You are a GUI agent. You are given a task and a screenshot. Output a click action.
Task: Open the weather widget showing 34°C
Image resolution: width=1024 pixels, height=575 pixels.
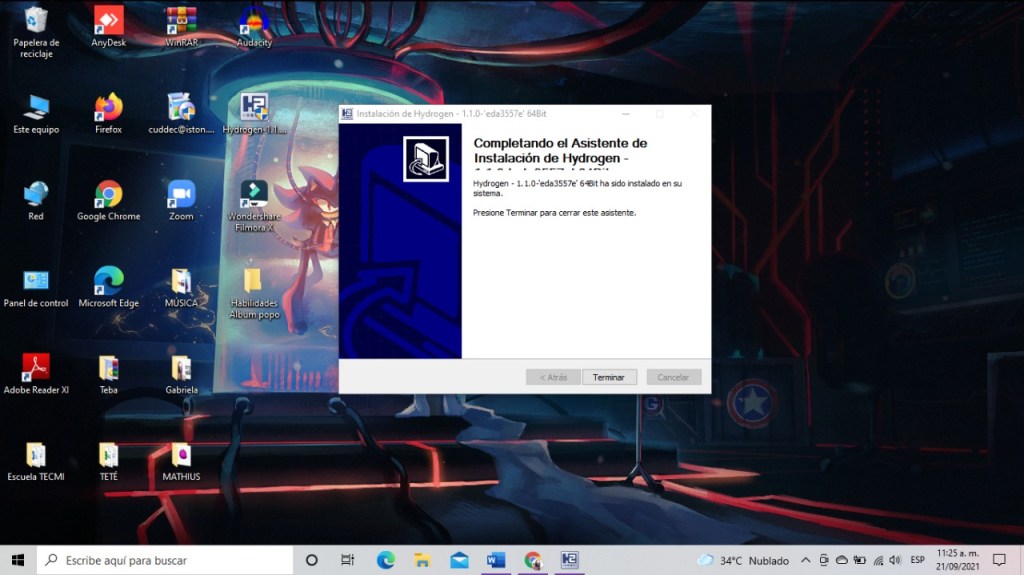coord(743,560)
